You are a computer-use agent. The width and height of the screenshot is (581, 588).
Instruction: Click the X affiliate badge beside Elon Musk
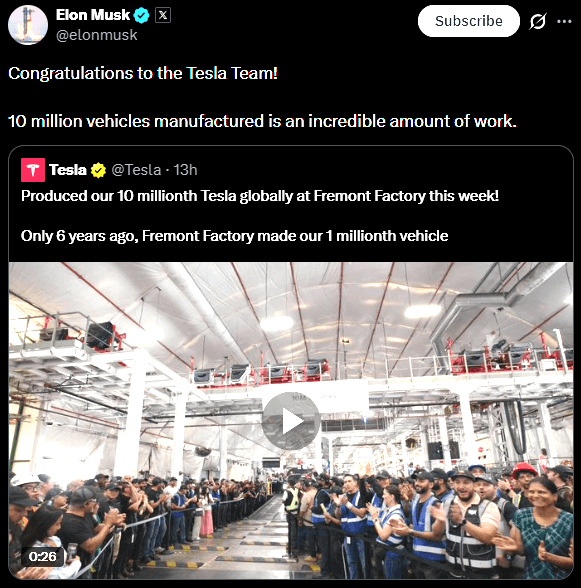tap(163, 15)
